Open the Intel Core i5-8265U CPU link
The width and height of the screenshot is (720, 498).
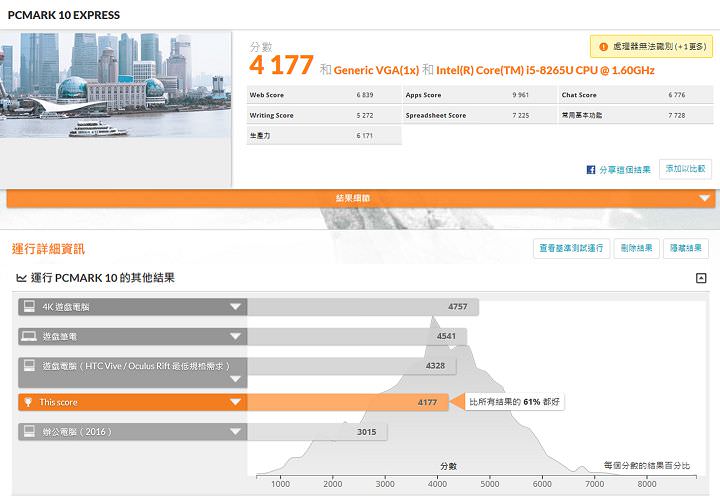[528, 70]
